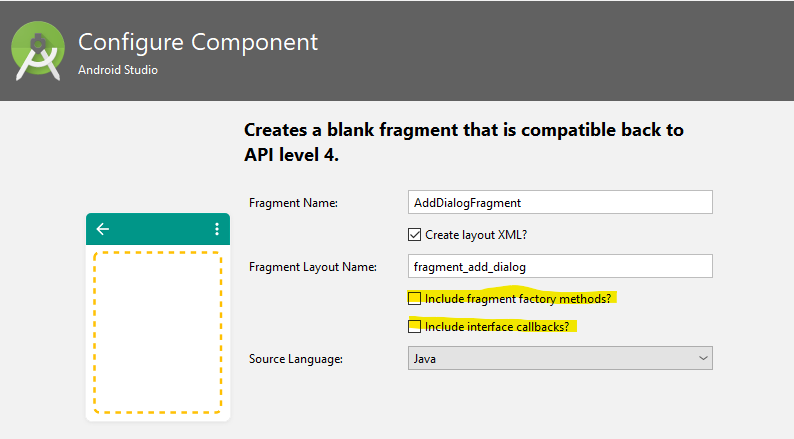Image resolution: width=794 pixels, height=439 pixels.
Task: Click the Fragment Layout Name text field
Action: pos(560,266)
